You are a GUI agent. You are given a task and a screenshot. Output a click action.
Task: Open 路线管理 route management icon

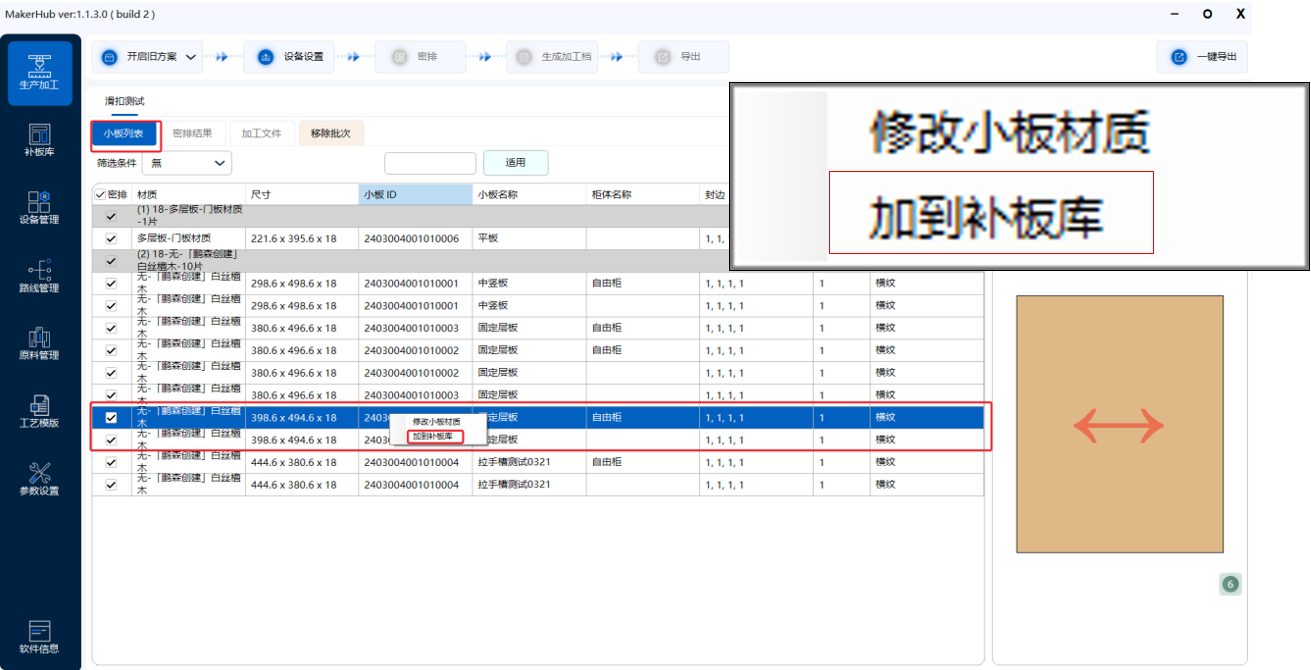(x=40, y=275)
